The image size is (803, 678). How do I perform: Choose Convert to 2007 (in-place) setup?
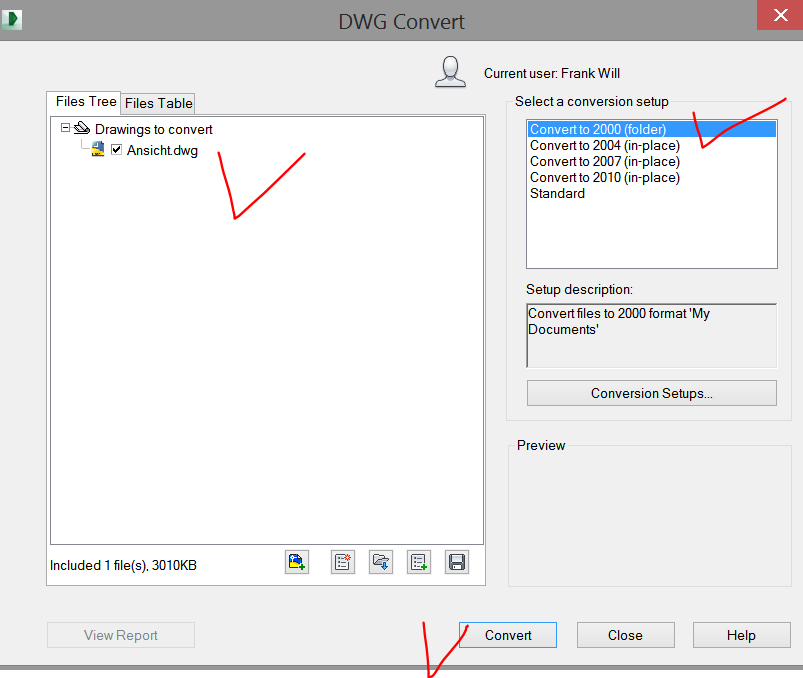coord(604,161)
